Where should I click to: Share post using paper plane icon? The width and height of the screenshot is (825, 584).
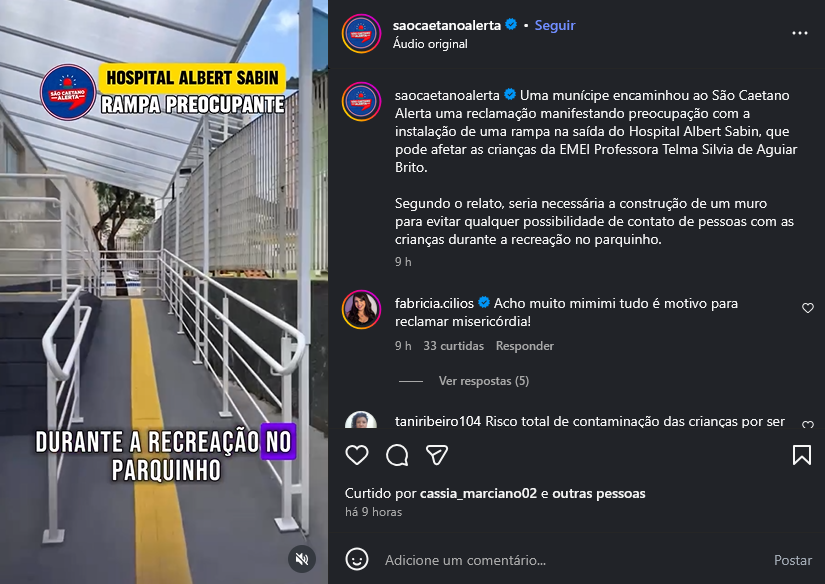tap(437, 455)
